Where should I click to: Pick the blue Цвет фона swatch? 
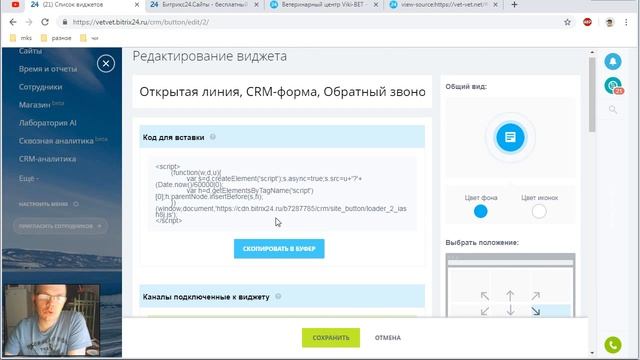[x=481, y=211]
